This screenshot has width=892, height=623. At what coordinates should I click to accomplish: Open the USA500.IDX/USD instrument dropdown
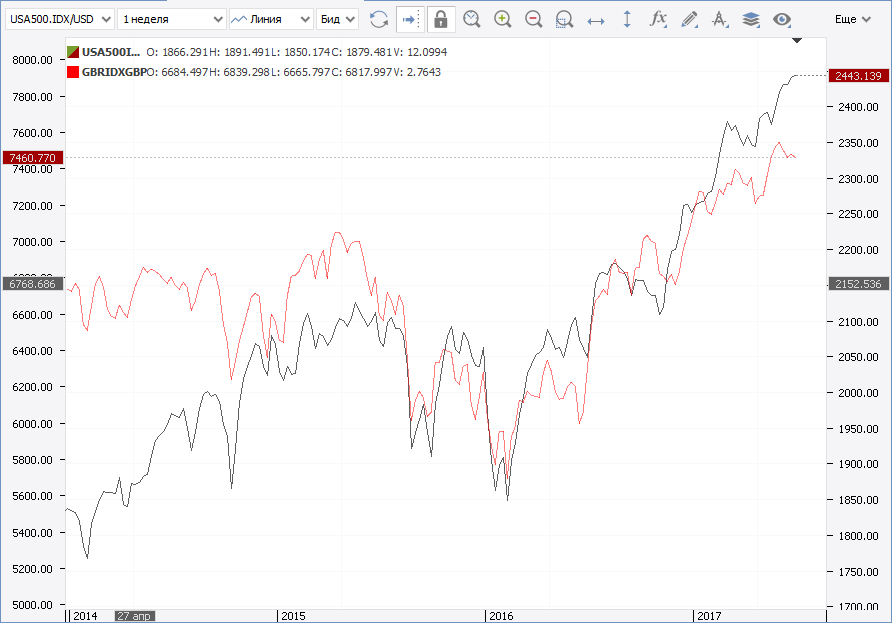click(58, 19)
